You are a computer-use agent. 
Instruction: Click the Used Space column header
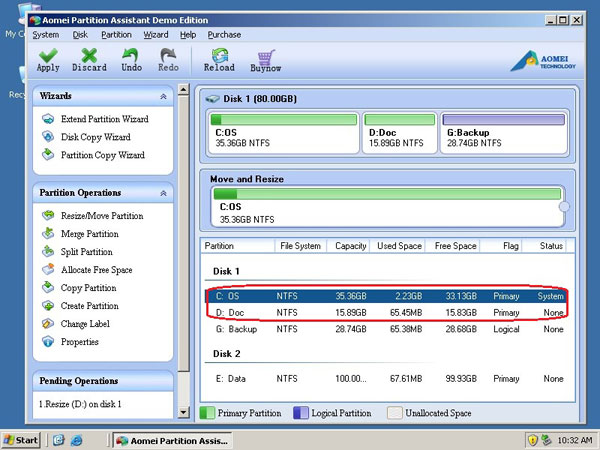click(397, 246)
